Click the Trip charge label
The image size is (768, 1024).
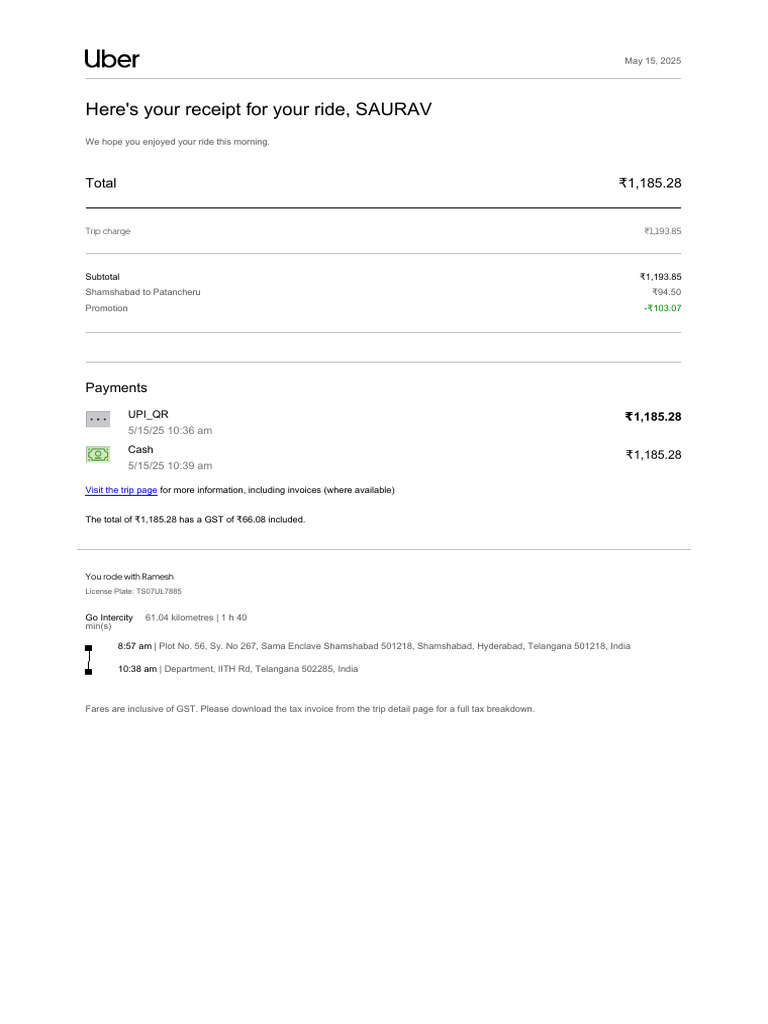tap(108, 231)
